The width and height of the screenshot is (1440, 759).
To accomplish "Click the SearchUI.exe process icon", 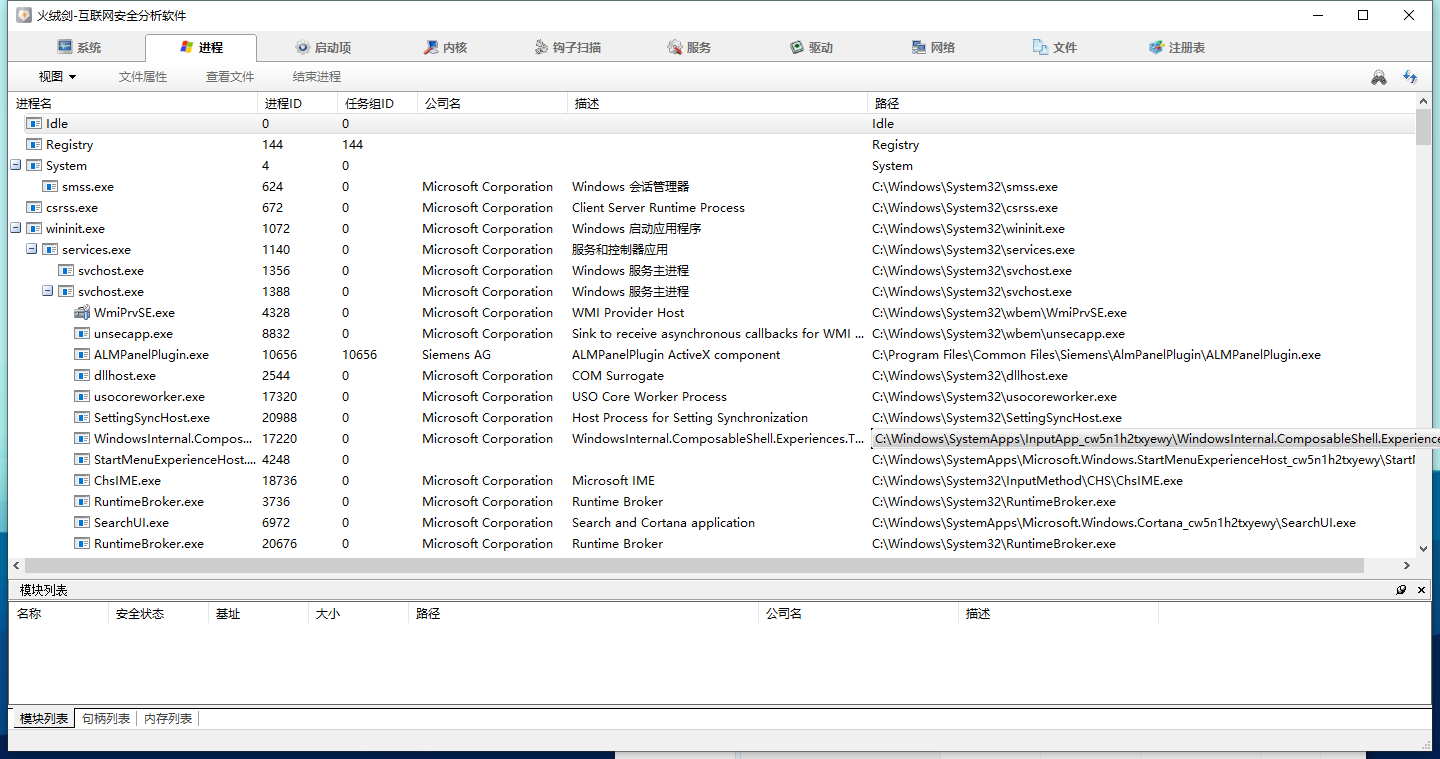I will click(x=82, y=523).
